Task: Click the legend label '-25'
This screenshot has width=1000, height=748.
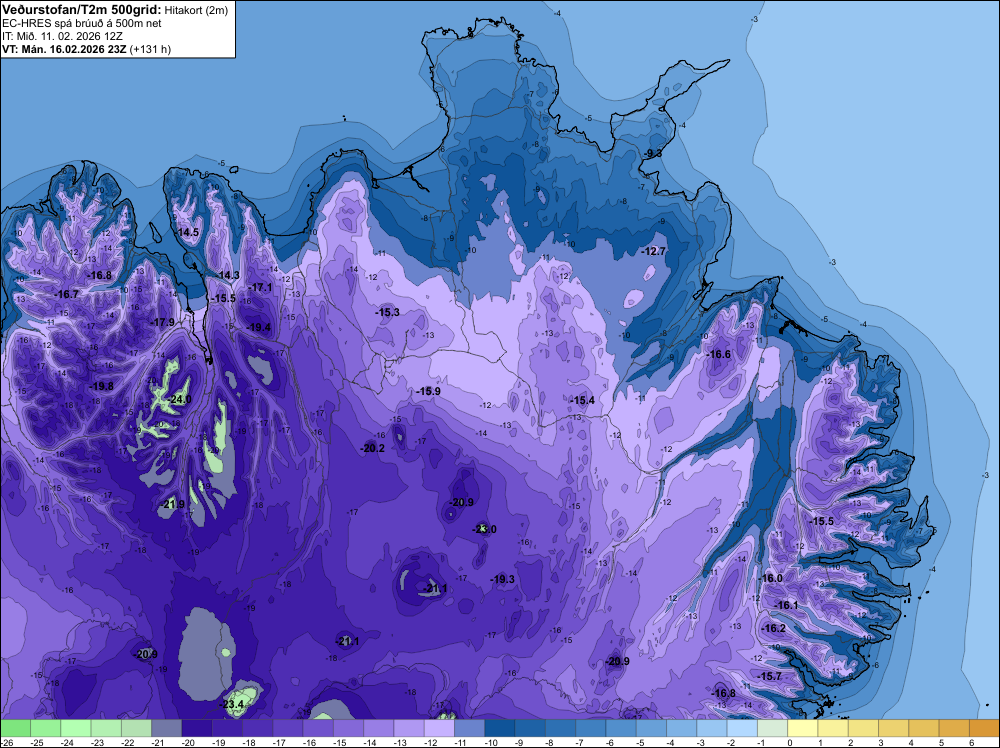Action: tap(38, 742)
